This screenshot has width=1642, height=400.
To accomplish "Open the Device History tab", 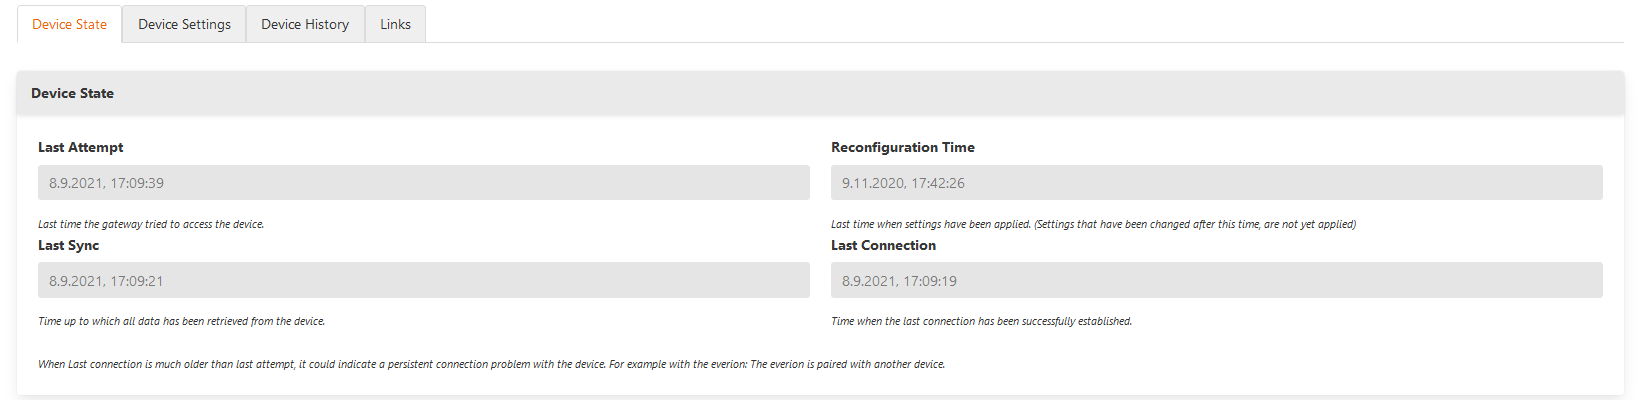I will pos(305,24).
